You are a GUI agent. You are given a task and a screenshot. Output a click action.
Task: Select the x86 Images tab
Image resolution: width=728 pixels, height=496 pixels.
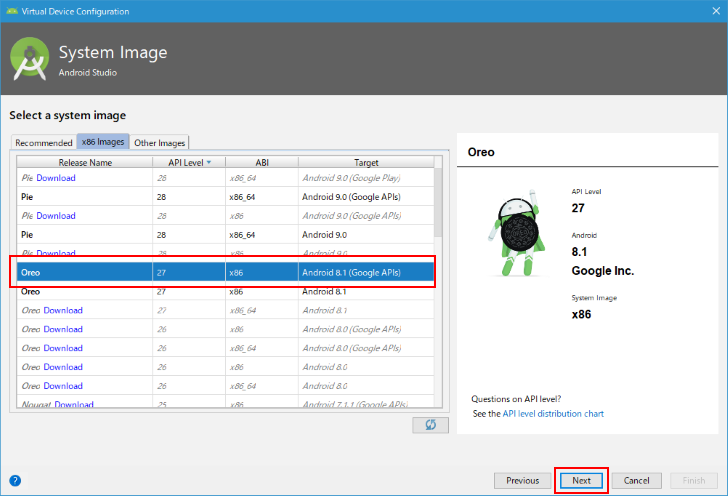103,142
